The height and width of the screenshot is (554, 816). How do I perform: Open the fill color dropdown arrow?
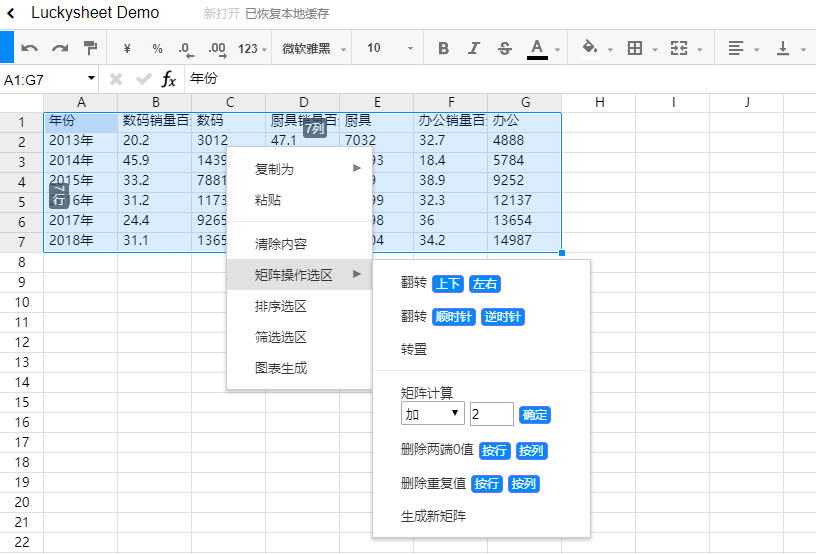(x=610, y=49)
